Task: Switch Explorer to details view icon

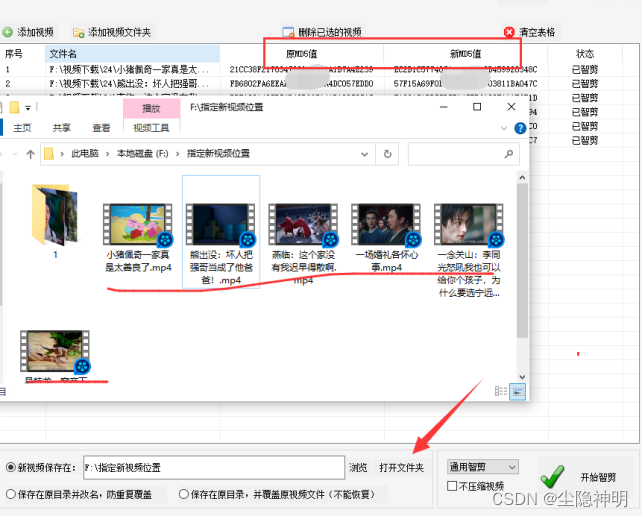Action: (x=500, y=391)
